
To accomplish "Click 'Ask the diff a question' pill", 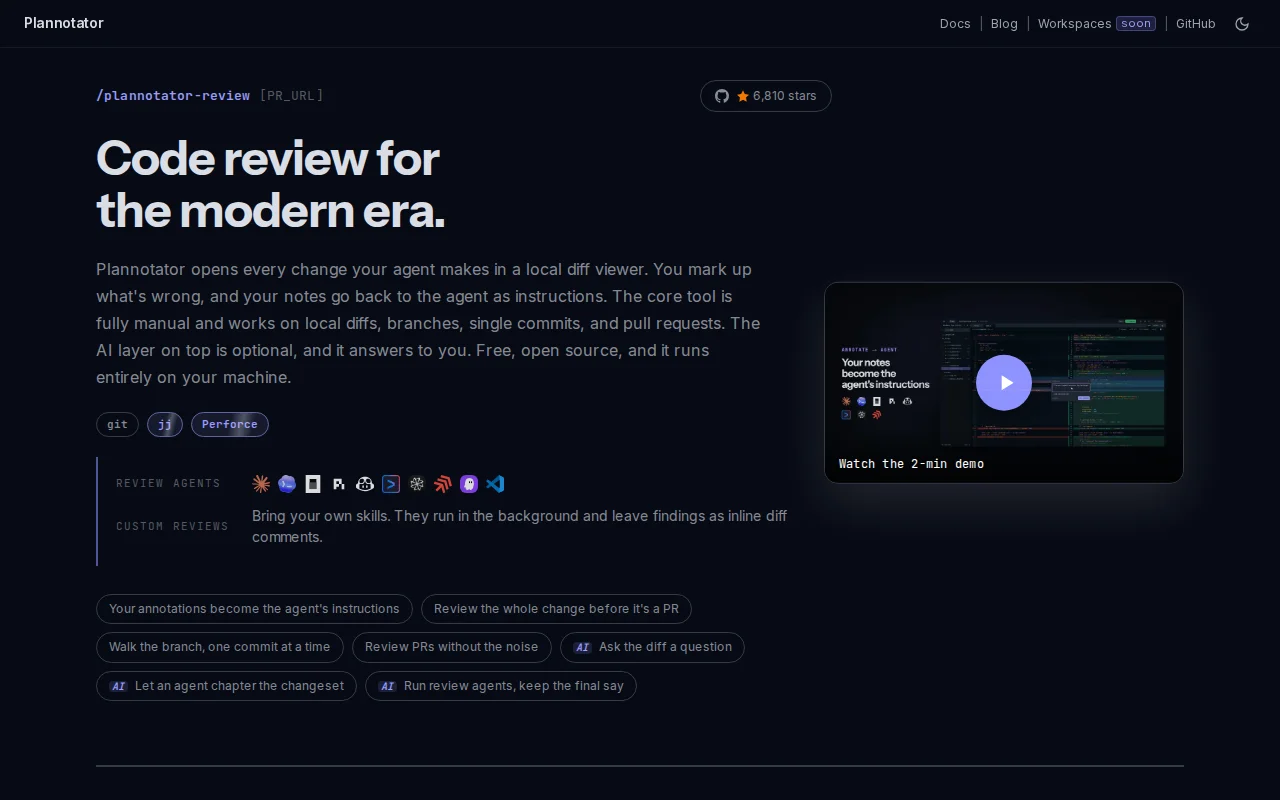I will [x=652, y=647].
